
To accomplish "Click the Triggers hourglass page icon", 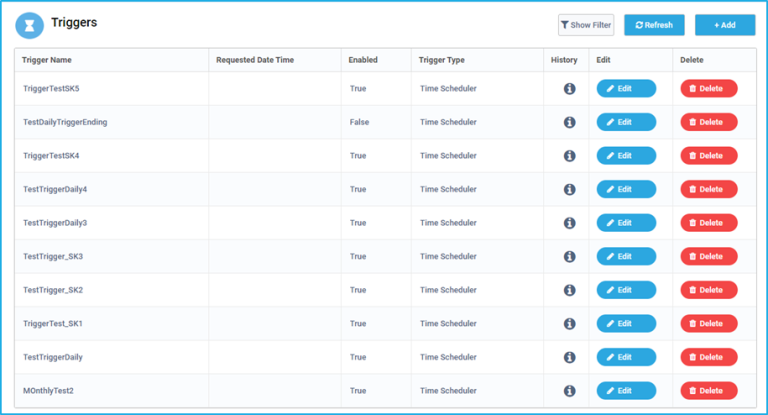I will click(30, 25).
